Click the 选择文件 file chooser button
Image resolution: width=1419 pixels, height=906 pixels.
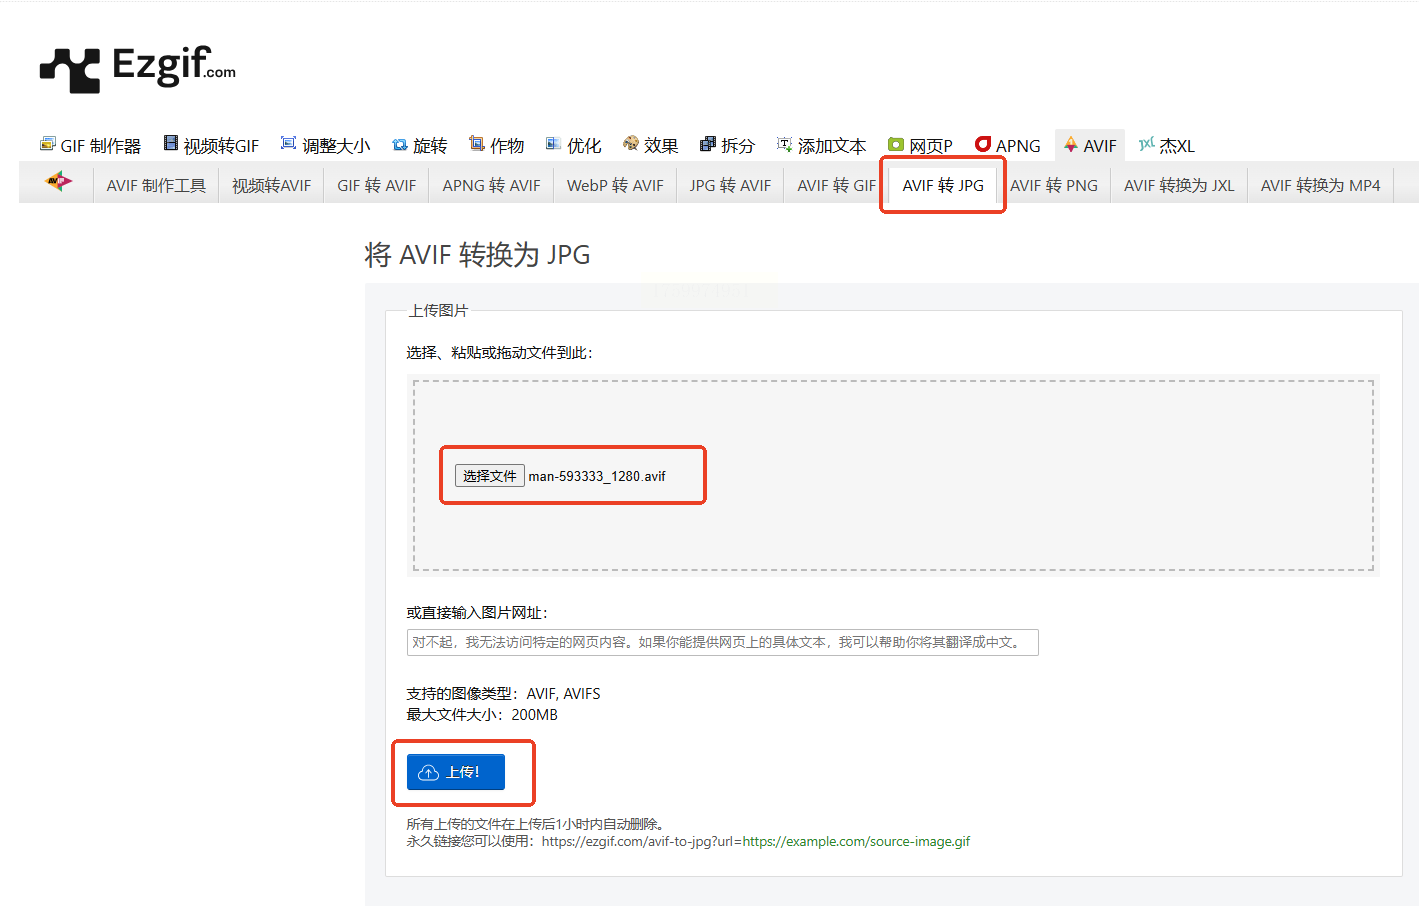(490, 476)
